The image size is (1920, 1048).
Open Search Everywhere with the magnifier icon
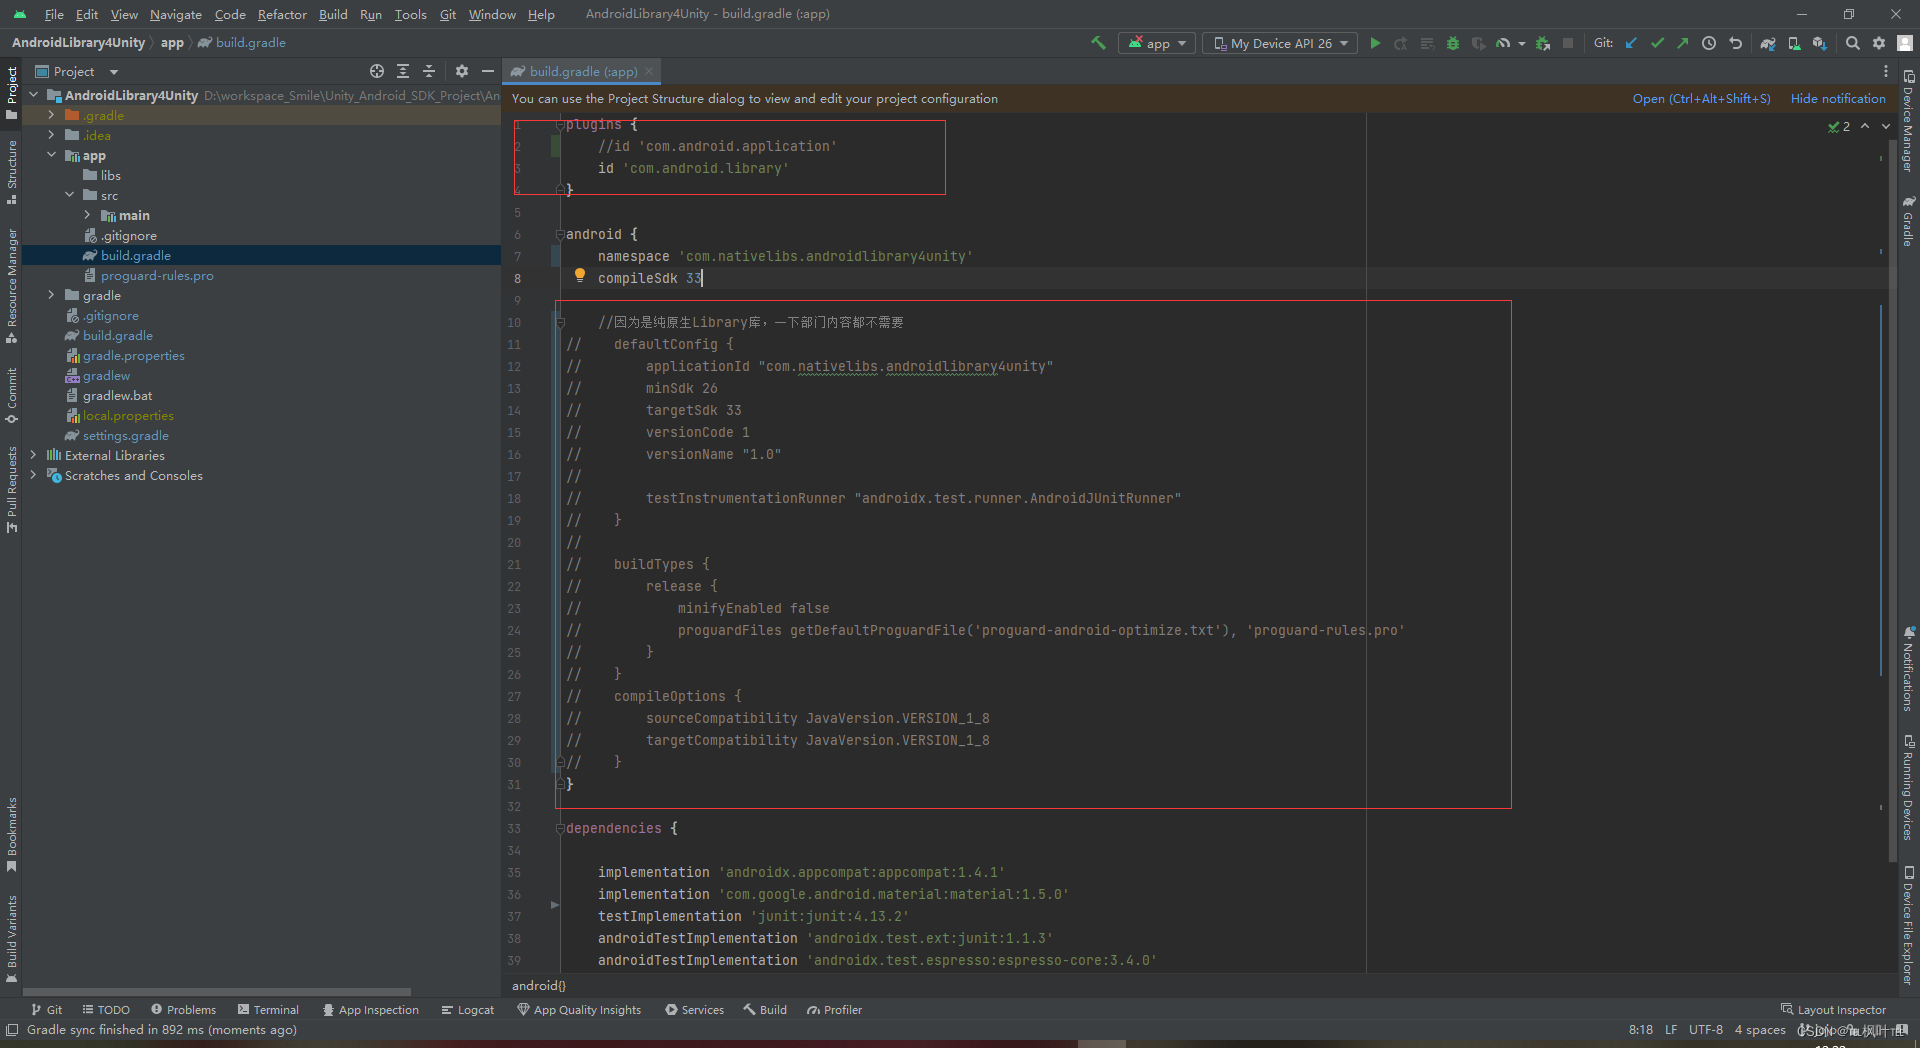[x=1853, y=43]
